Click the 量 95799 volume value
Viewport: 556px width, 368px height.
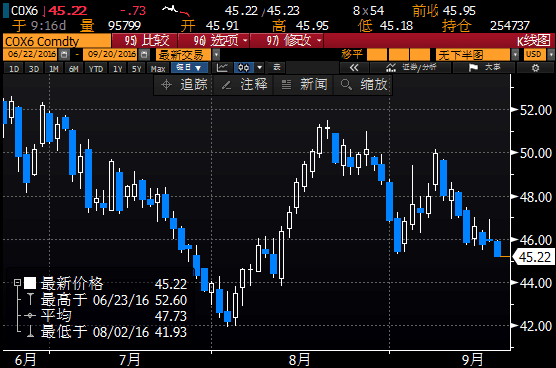click(x=124, y=26)
